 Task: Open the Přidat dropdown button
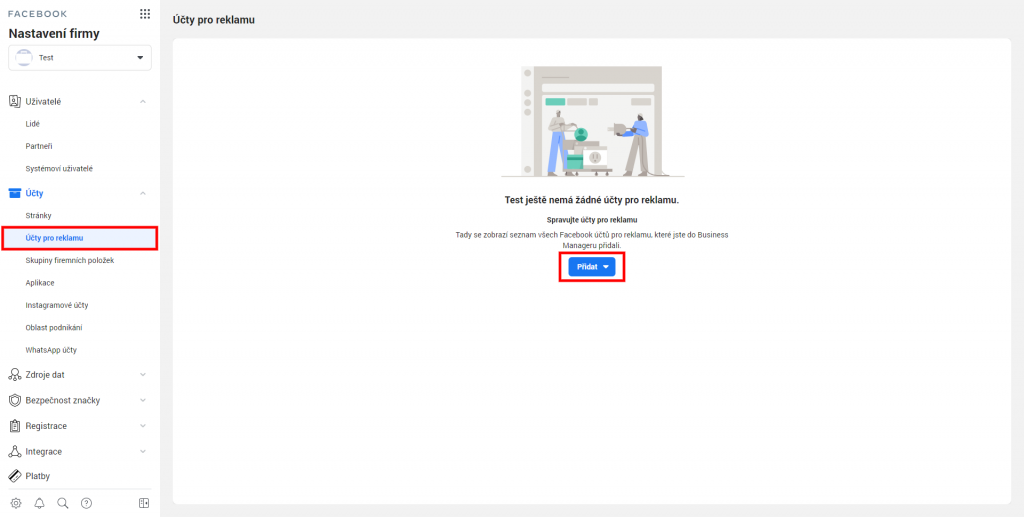(x=592, y=267)
